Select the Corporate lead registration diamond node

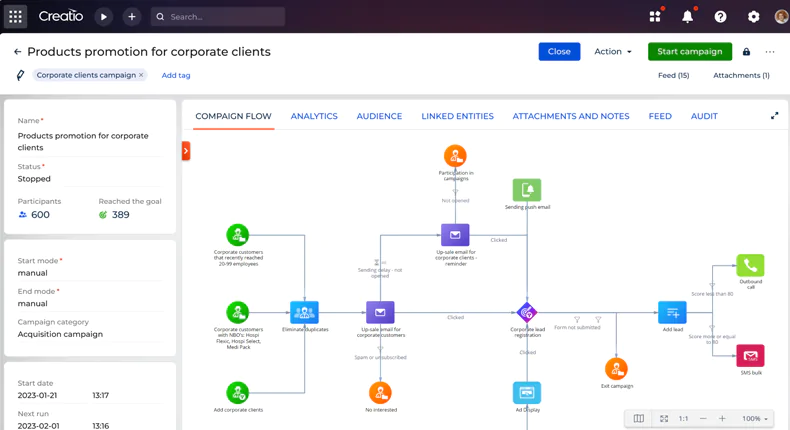pos(527,313)
